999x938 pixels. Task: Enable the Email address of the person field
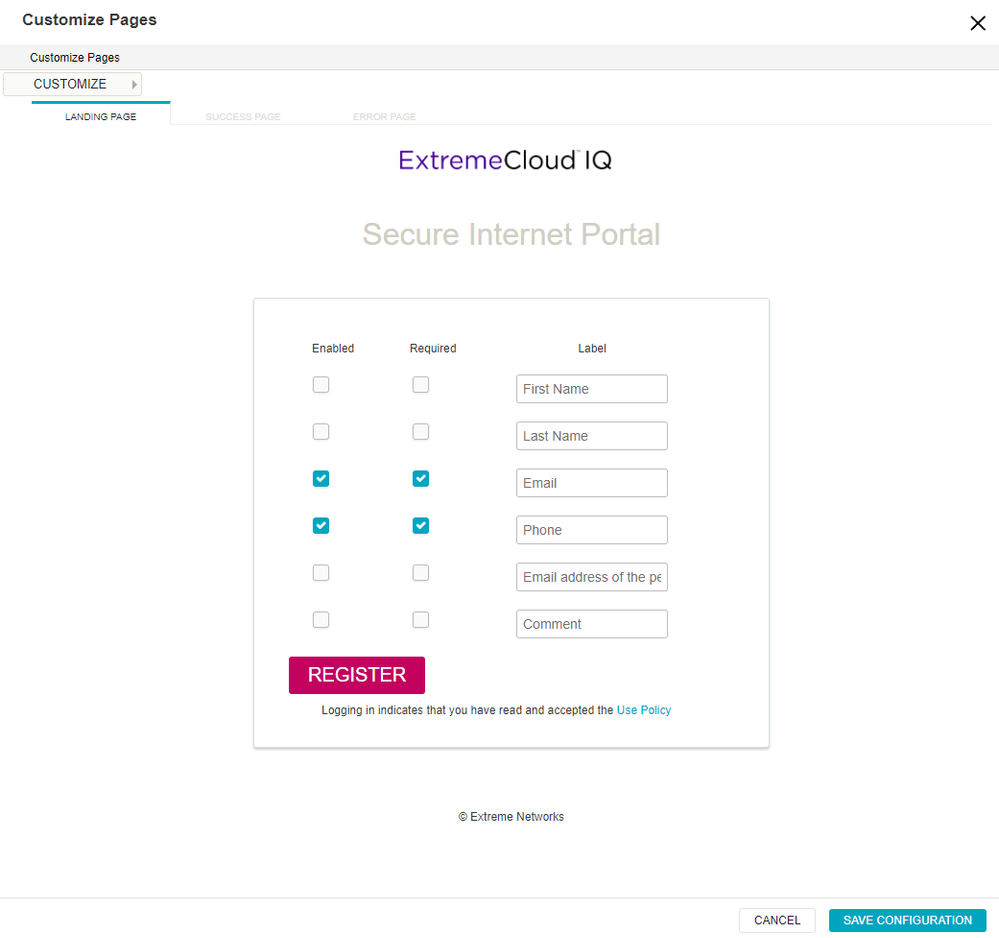click(321, 573)
